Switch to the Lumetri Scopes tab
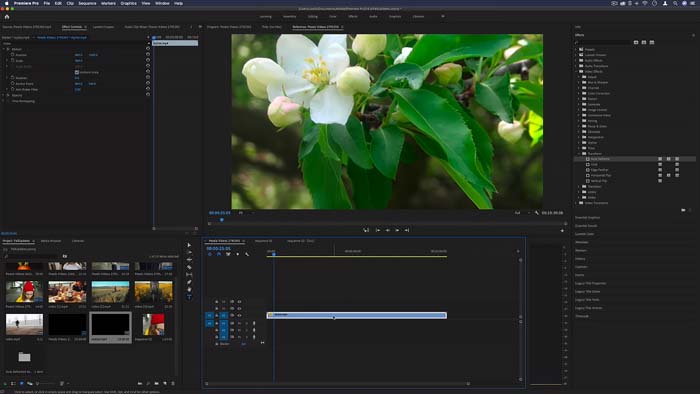700x394 pixels. click(x=104, y=27)
